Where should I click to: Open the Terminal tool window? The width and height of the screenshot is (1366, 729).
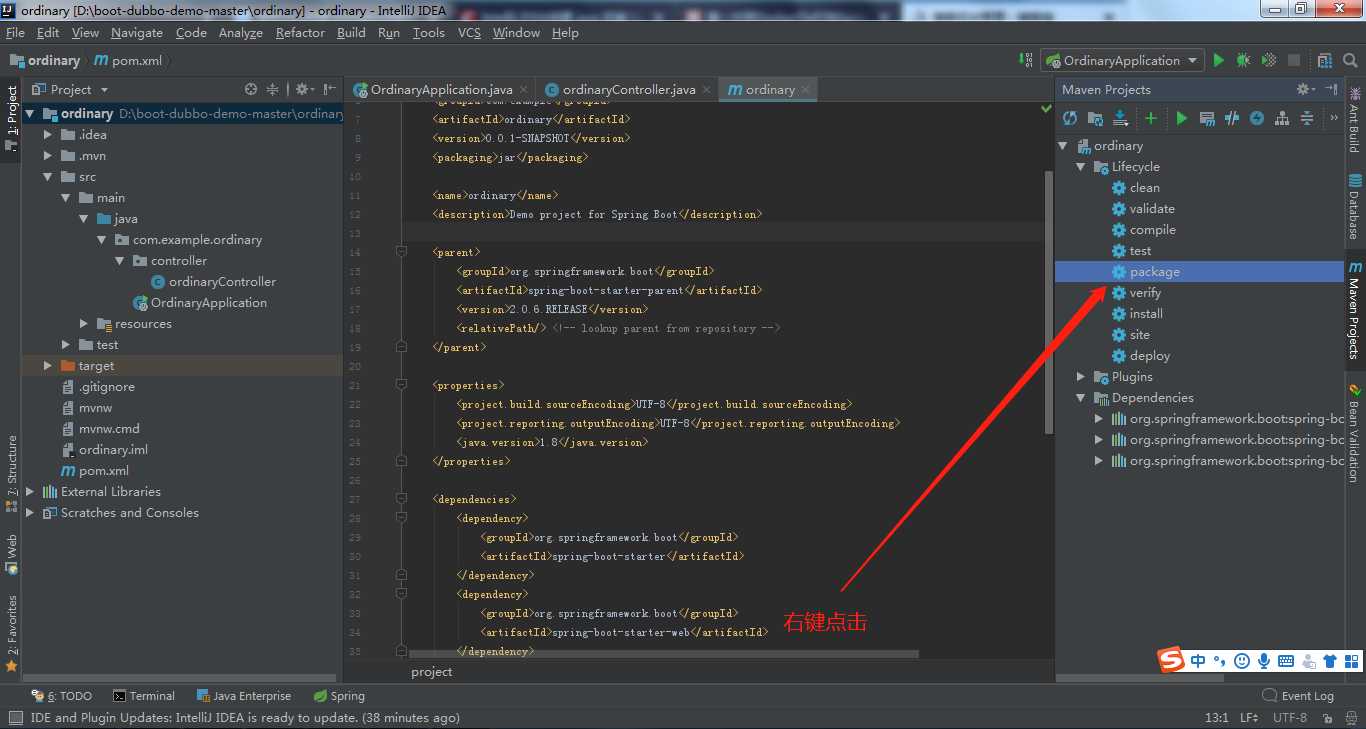(144, 696)
